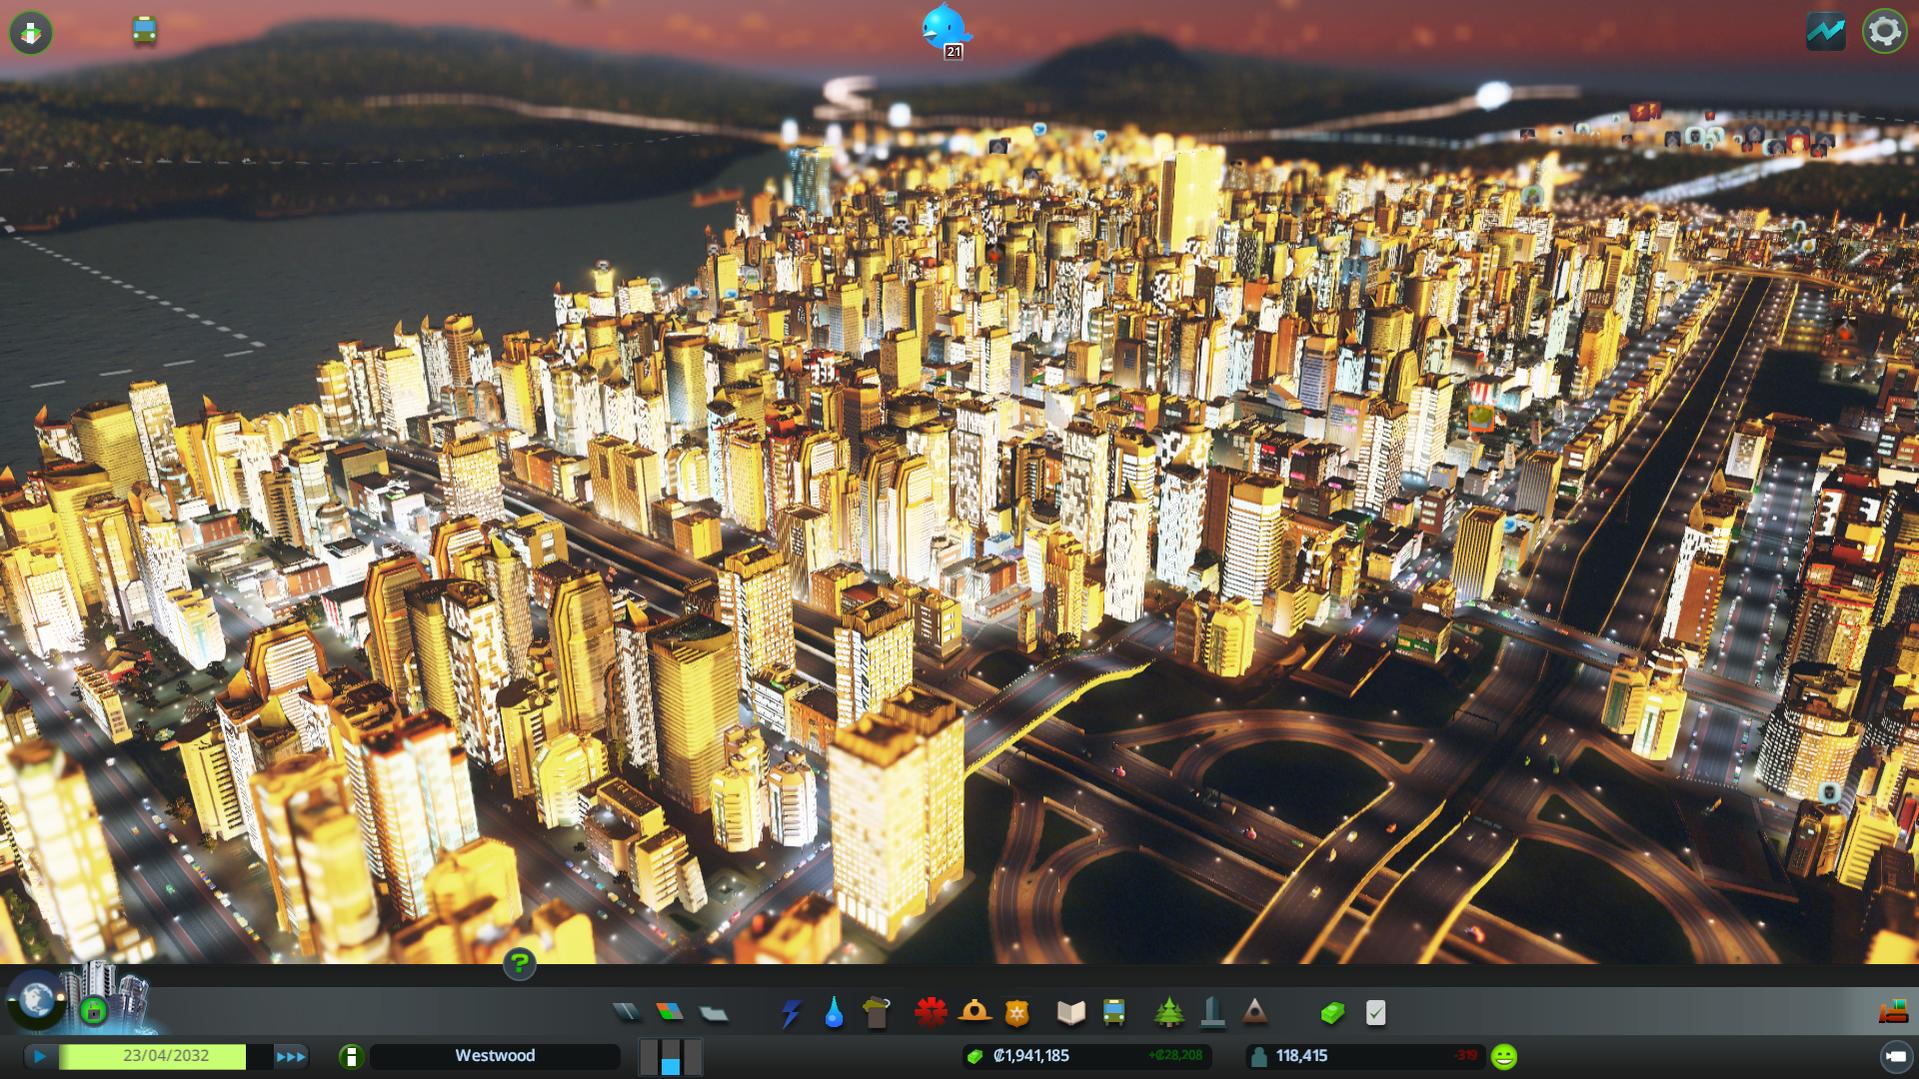Open the Healthcare red cross menu
The width and height of the screenshot is (1919, 1079).
(x=931, y=1013)
